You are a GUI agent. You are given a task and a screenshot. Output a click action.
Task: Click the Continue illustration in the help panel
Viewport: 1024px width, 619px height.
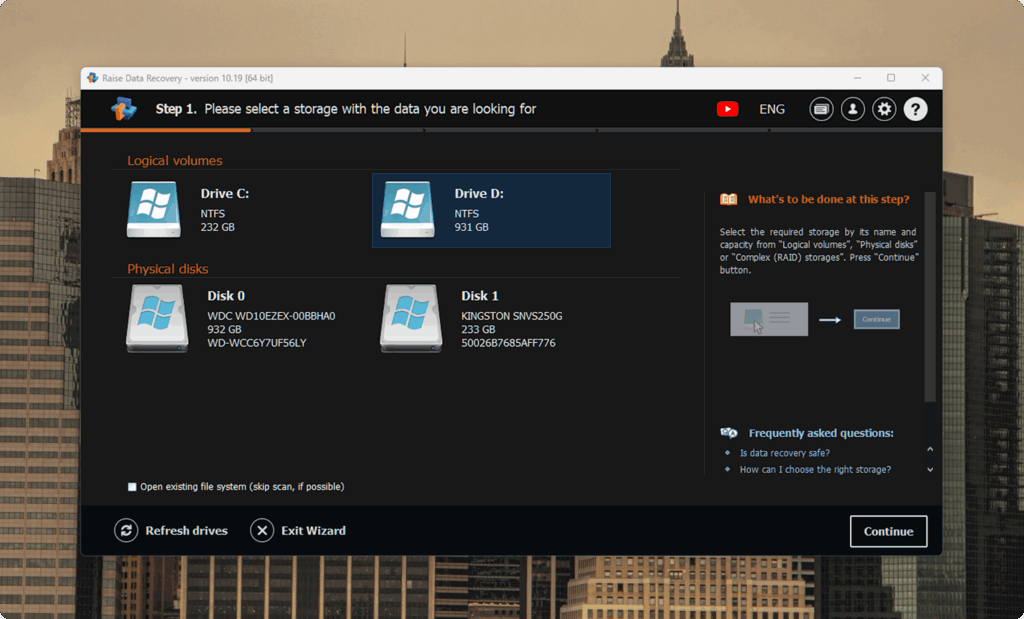[876, 319]
